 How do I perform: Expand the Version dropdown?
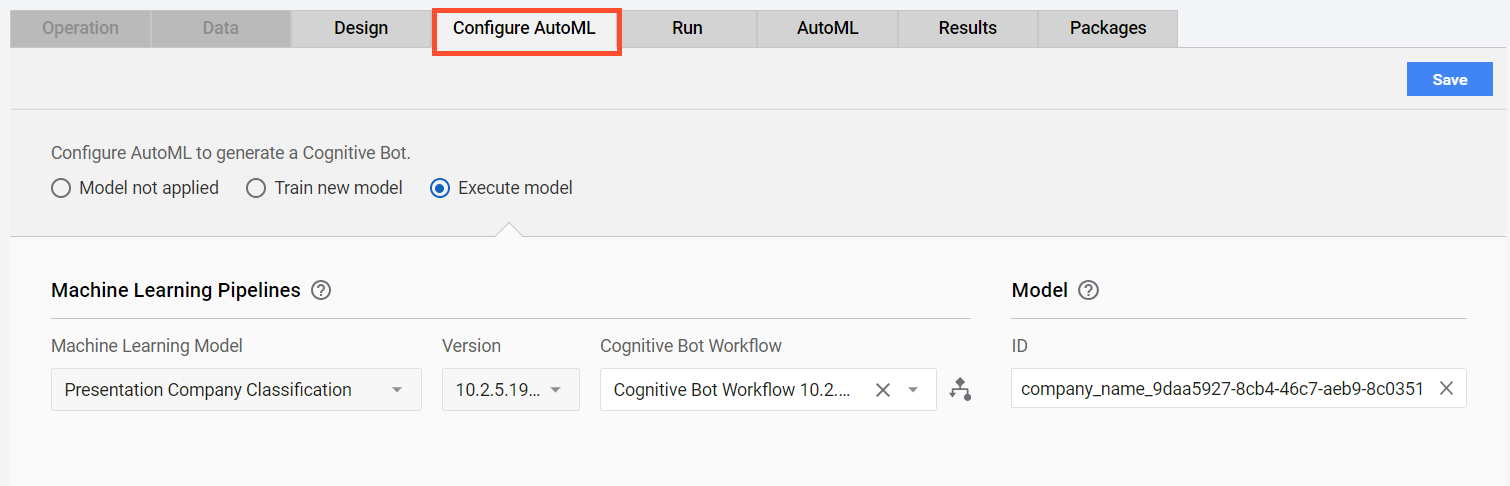tap(511, 390)
